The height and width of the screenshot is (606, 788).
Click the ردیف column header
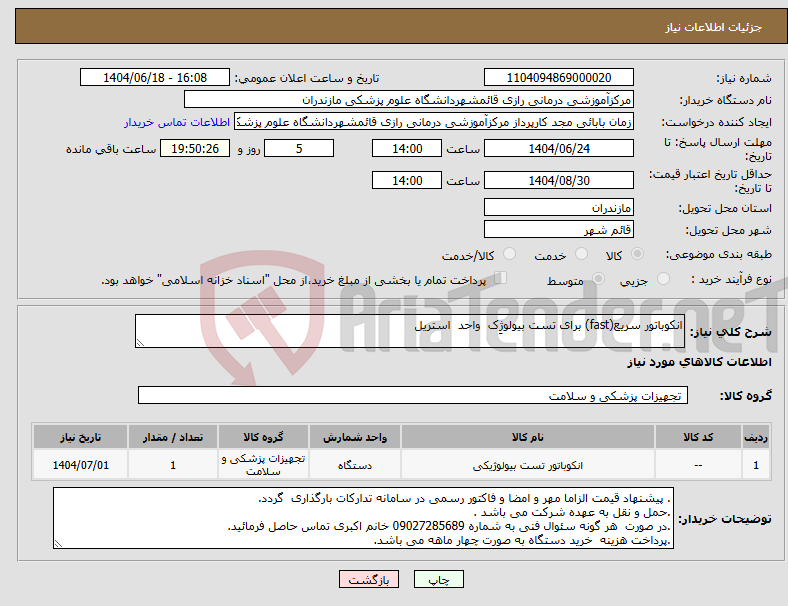tap(755, 437)
